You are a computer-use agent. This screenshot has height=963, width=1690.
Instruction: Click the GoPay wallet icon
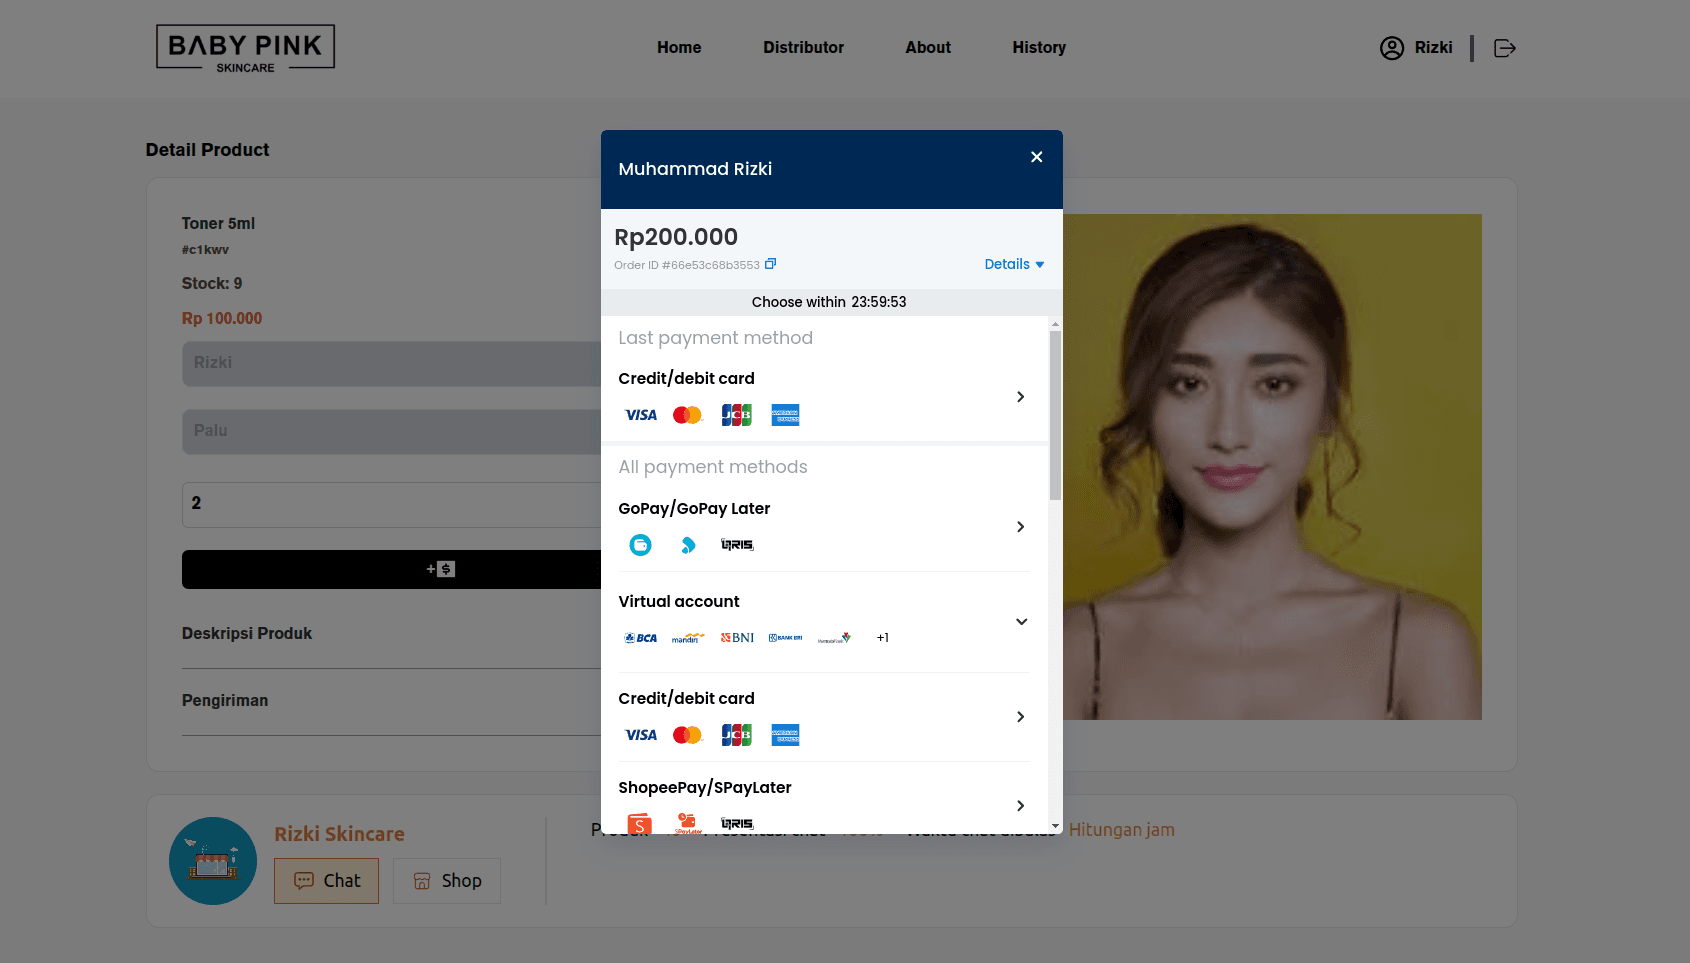[x=640, y=545]
